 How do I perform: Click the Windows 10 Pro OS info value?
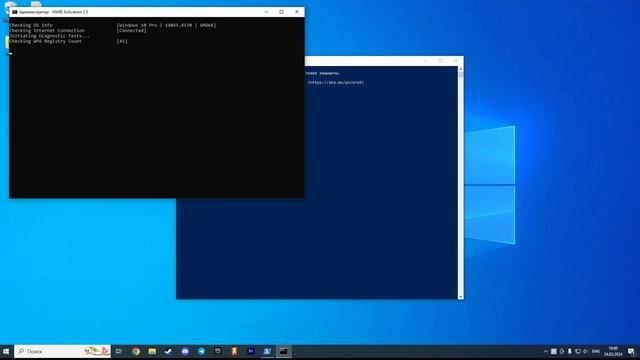167,25
